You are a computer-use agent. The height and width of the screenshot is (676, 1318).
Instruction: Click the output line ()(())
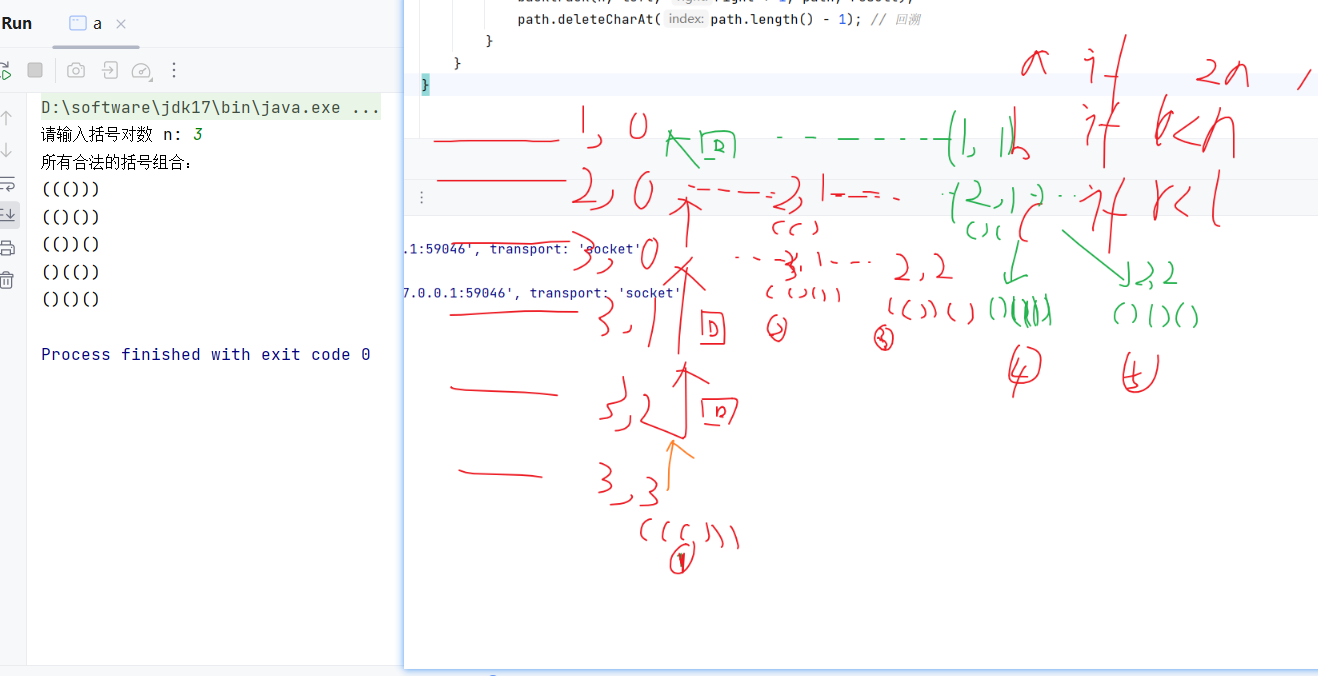[x=71, y=272]
